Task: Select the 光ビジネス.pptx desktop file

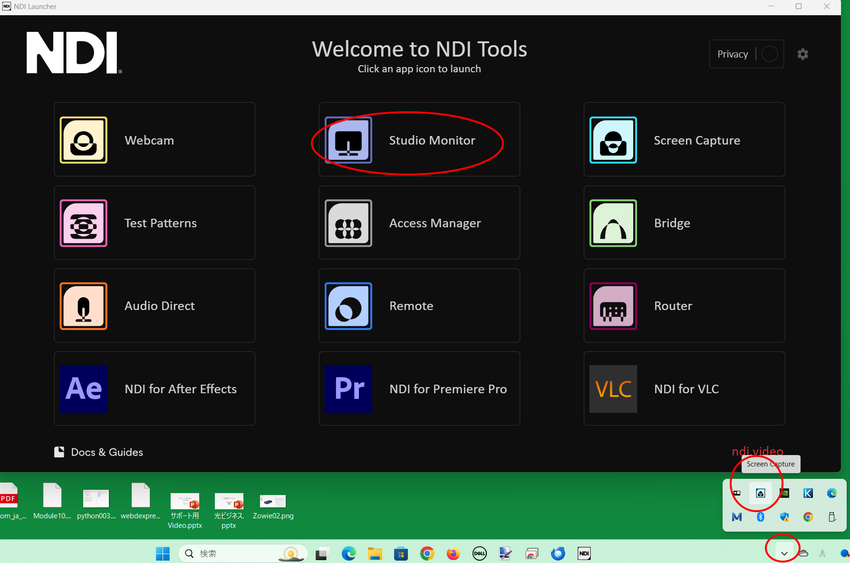Action: tap(229, 510)
